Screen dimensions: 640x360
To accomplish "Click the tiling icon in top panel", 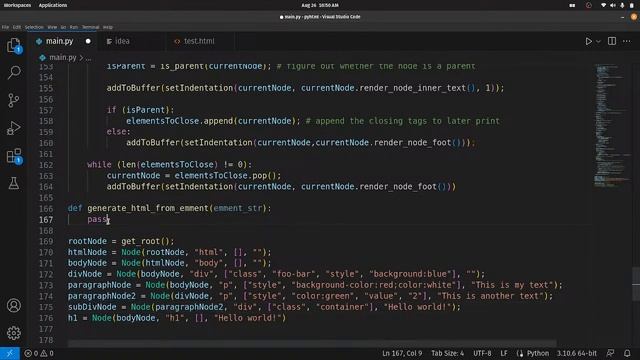I will tap(572, 5).
